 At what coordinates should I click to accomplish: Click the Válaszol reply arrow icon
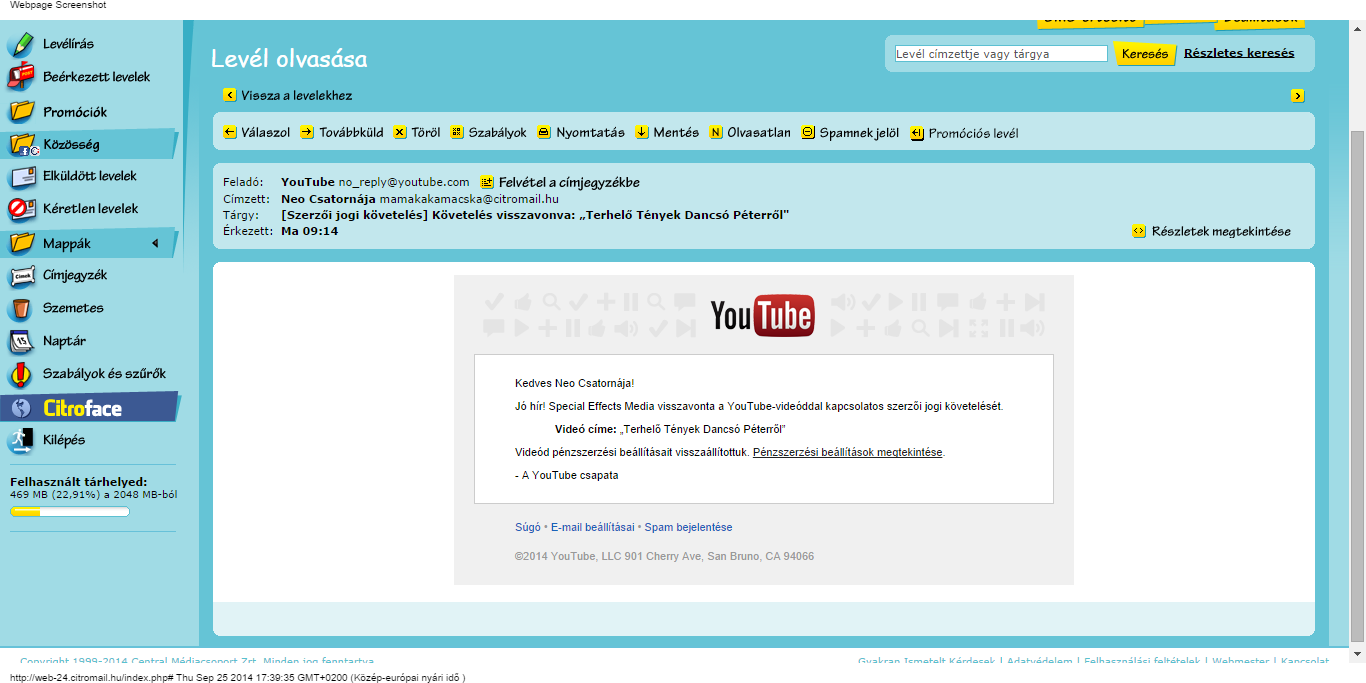point(230,132)
